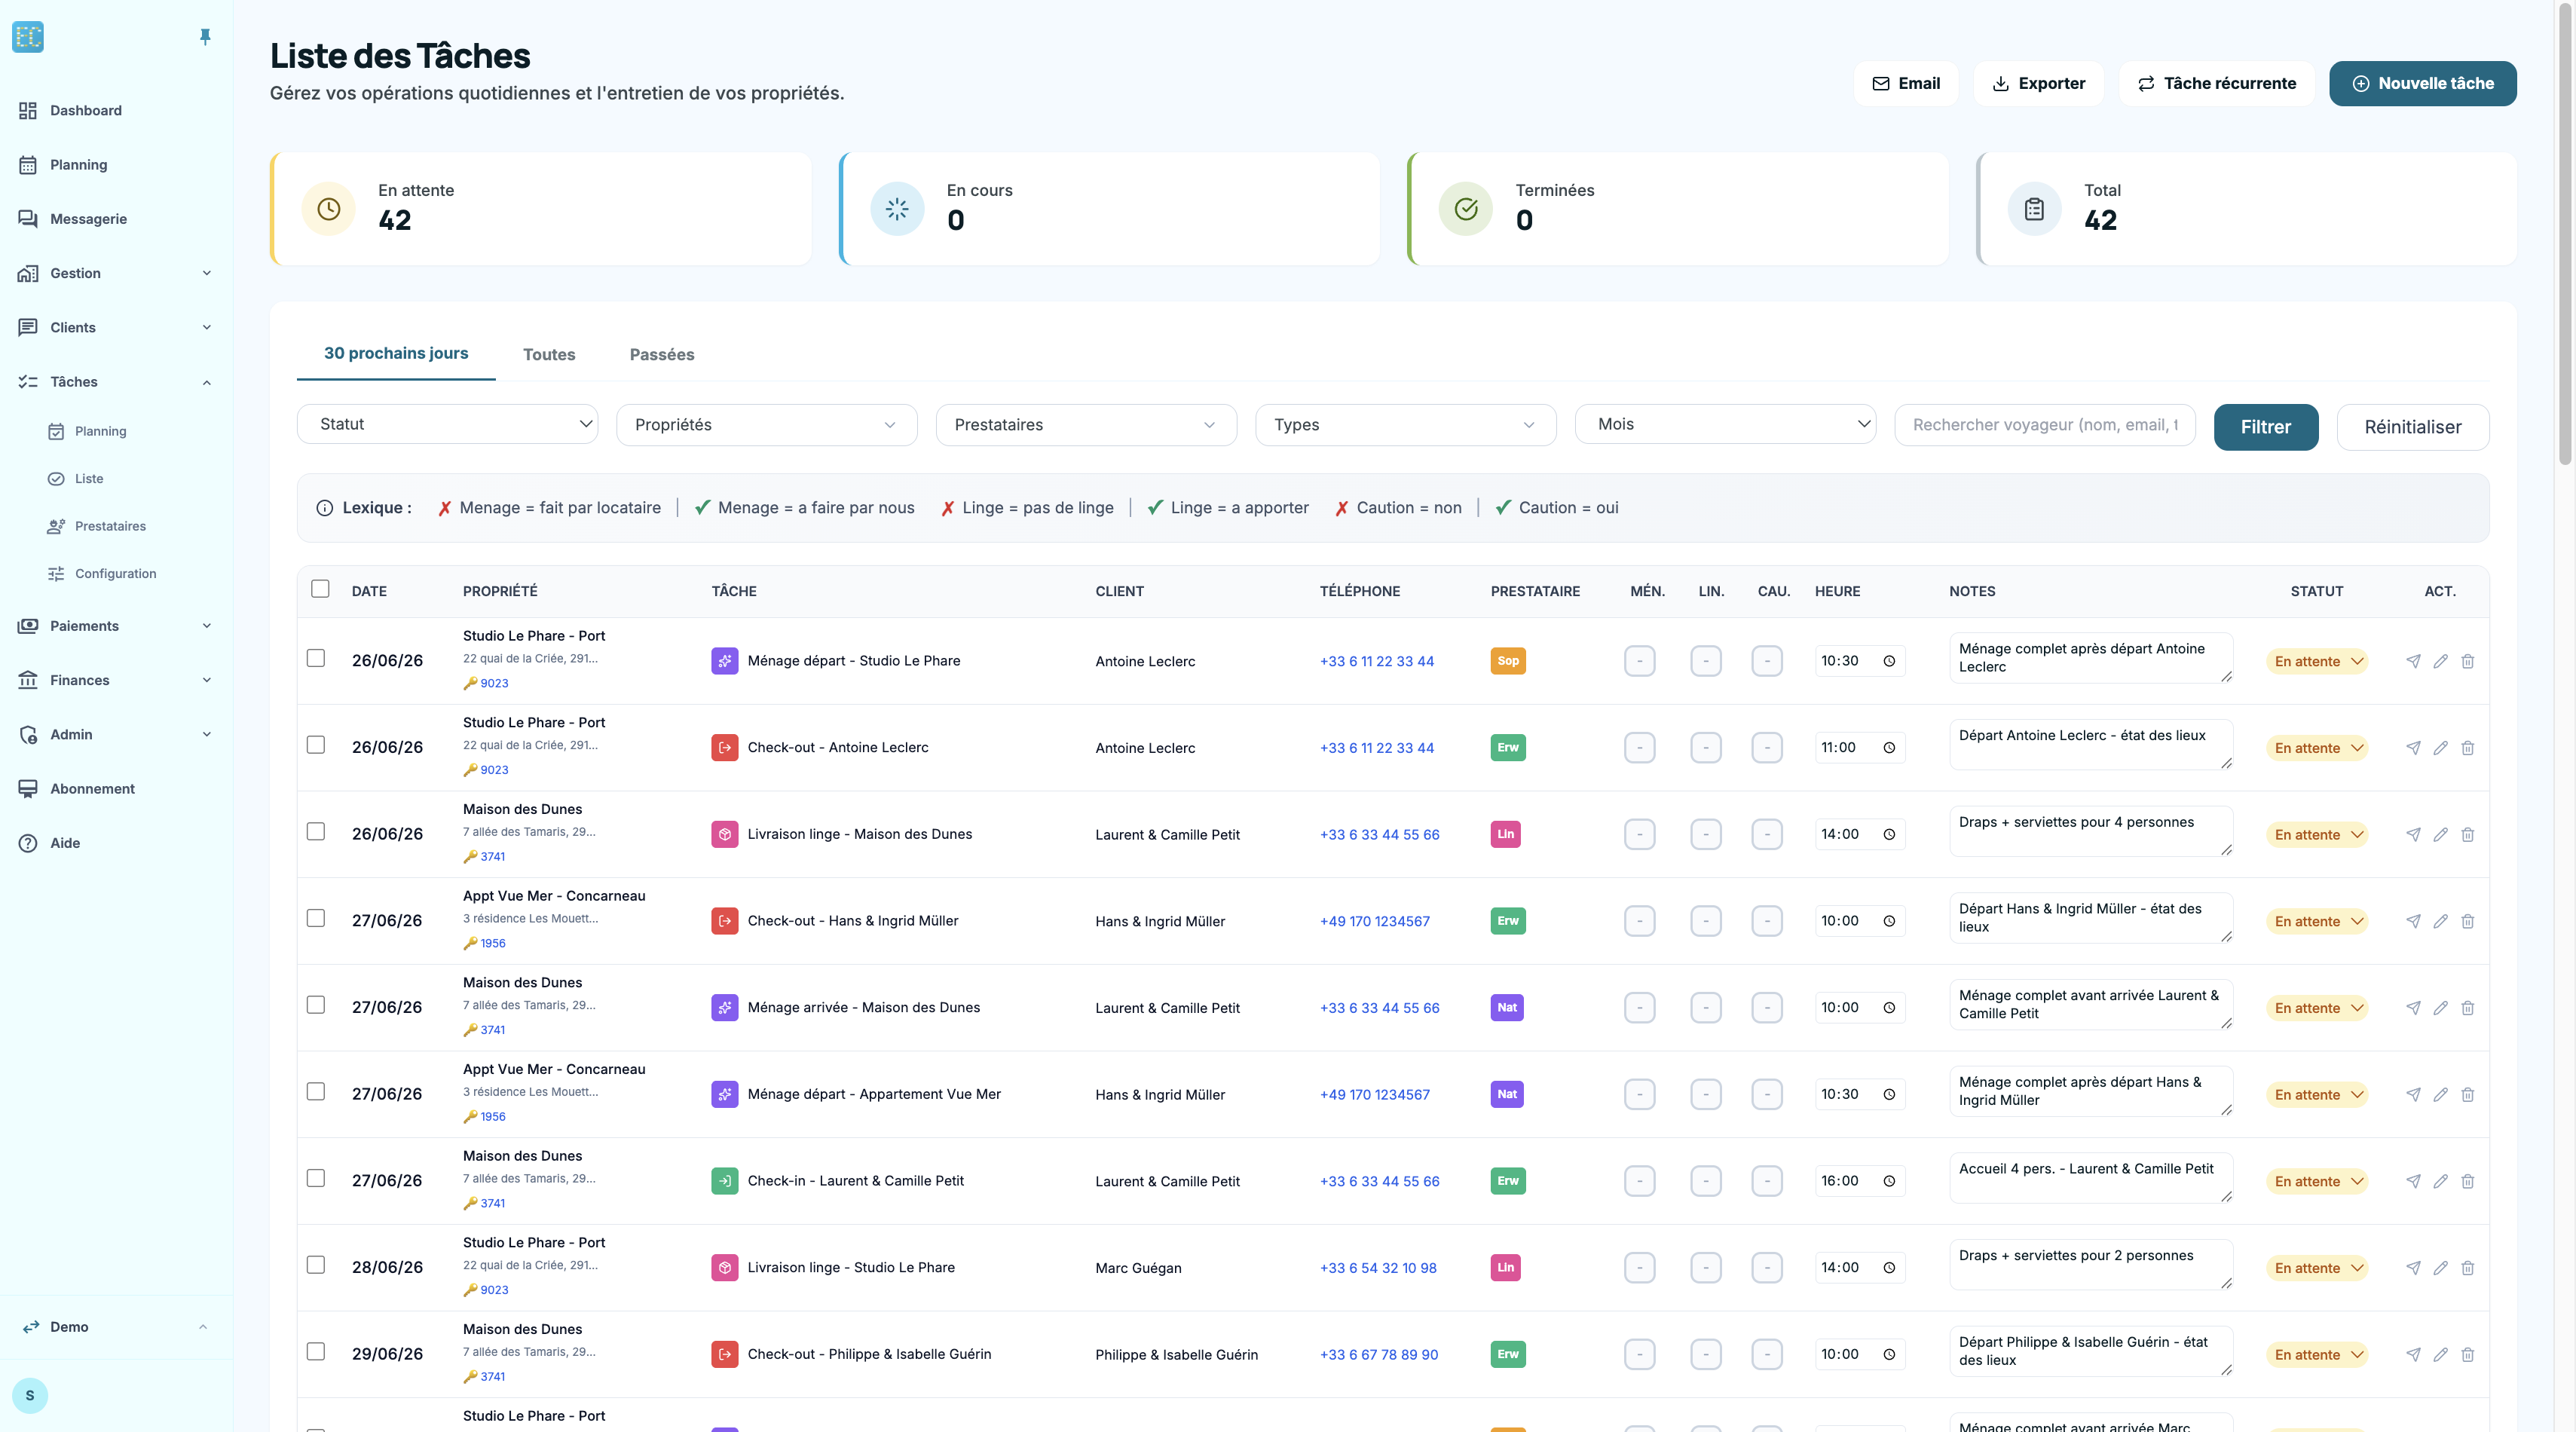The width and height of the screenshot is (2576, 1432).
Task: Open the Statut filter dropdown
Action: (447, 424)
